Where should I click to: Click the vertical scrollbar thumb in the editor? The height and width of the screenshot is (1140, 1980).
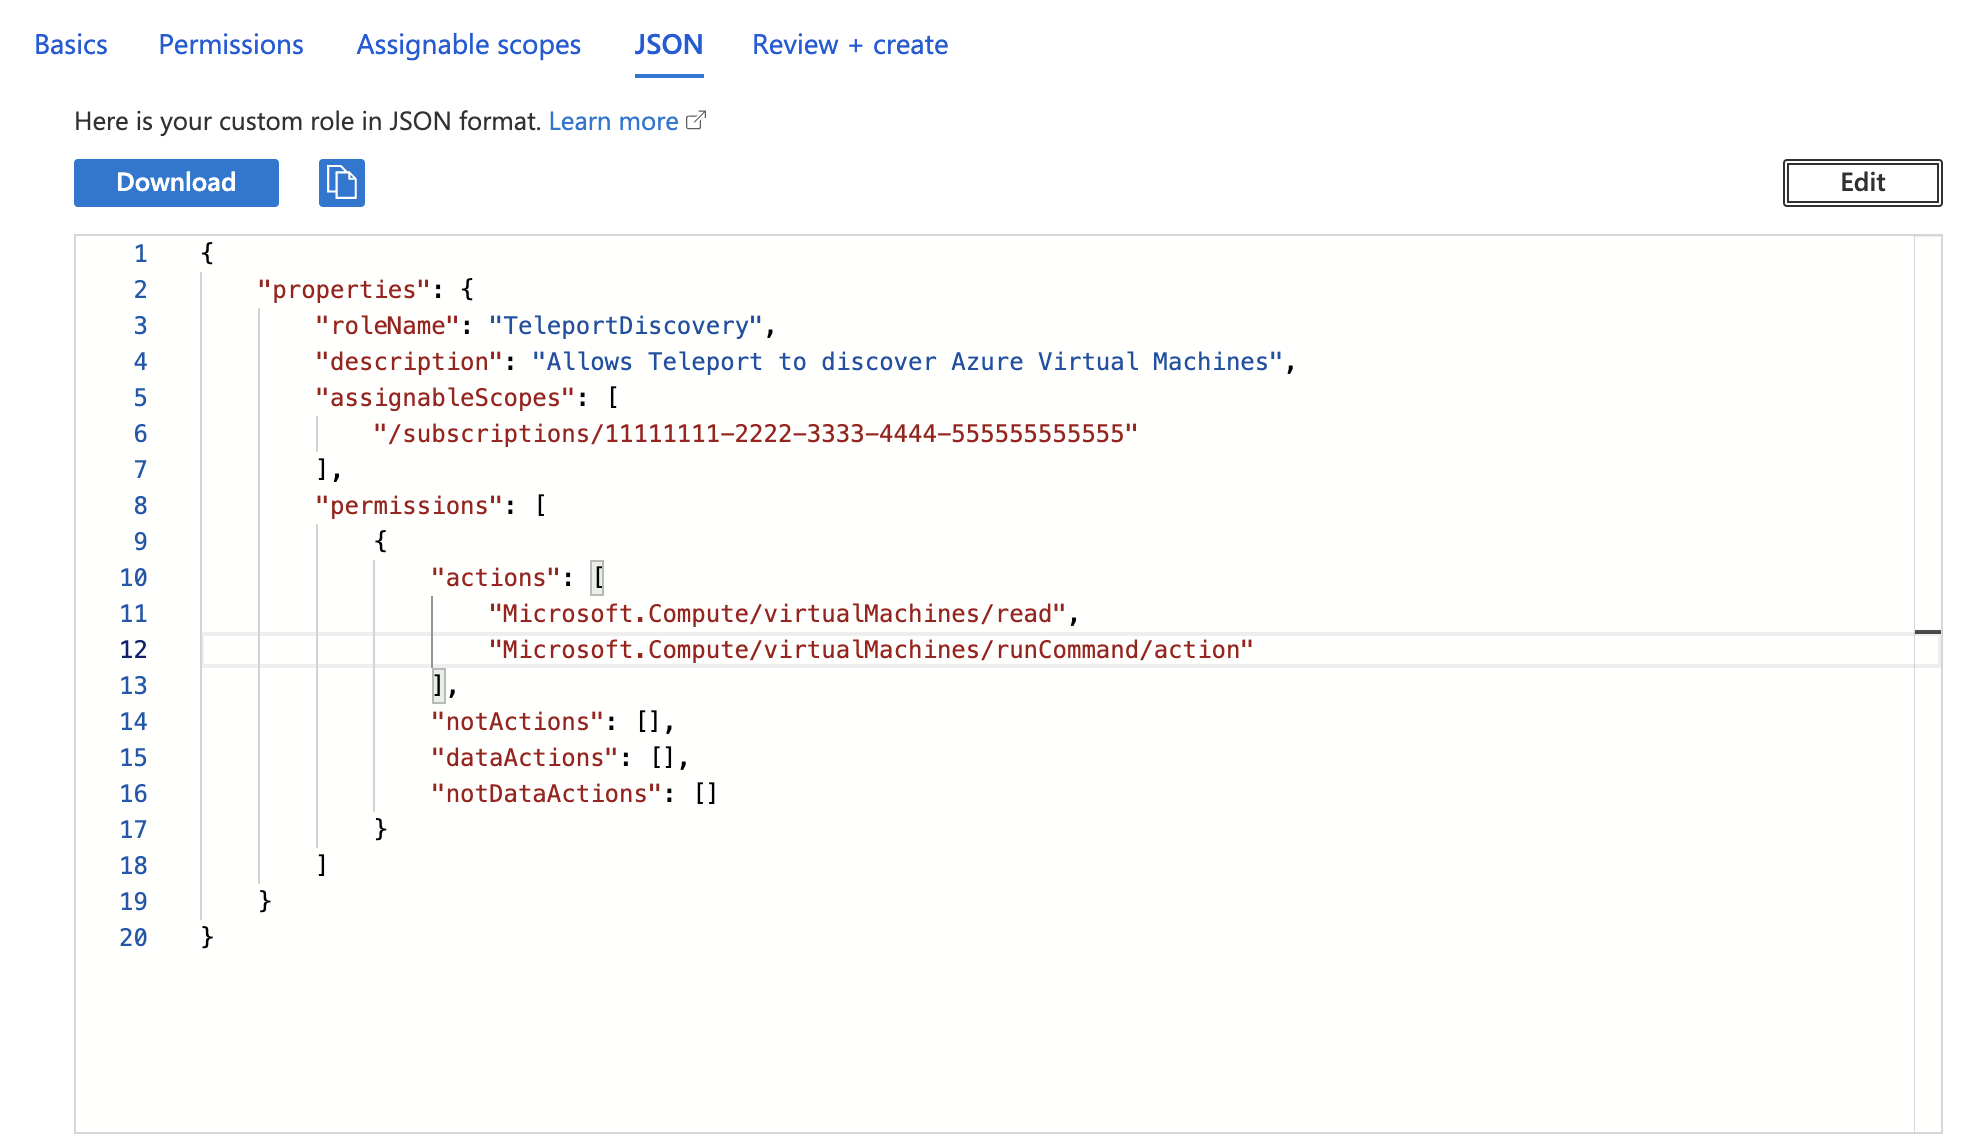point(1928,633)
